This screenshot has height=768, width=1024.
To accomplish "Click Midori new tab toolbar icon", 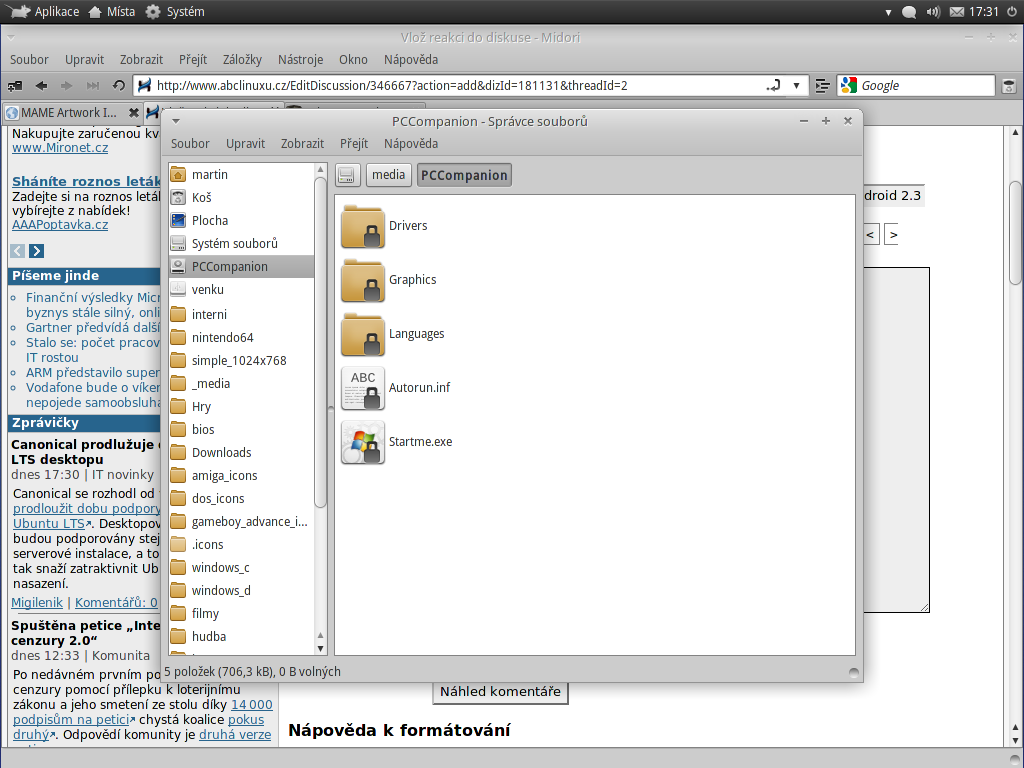I will point(14,86).
